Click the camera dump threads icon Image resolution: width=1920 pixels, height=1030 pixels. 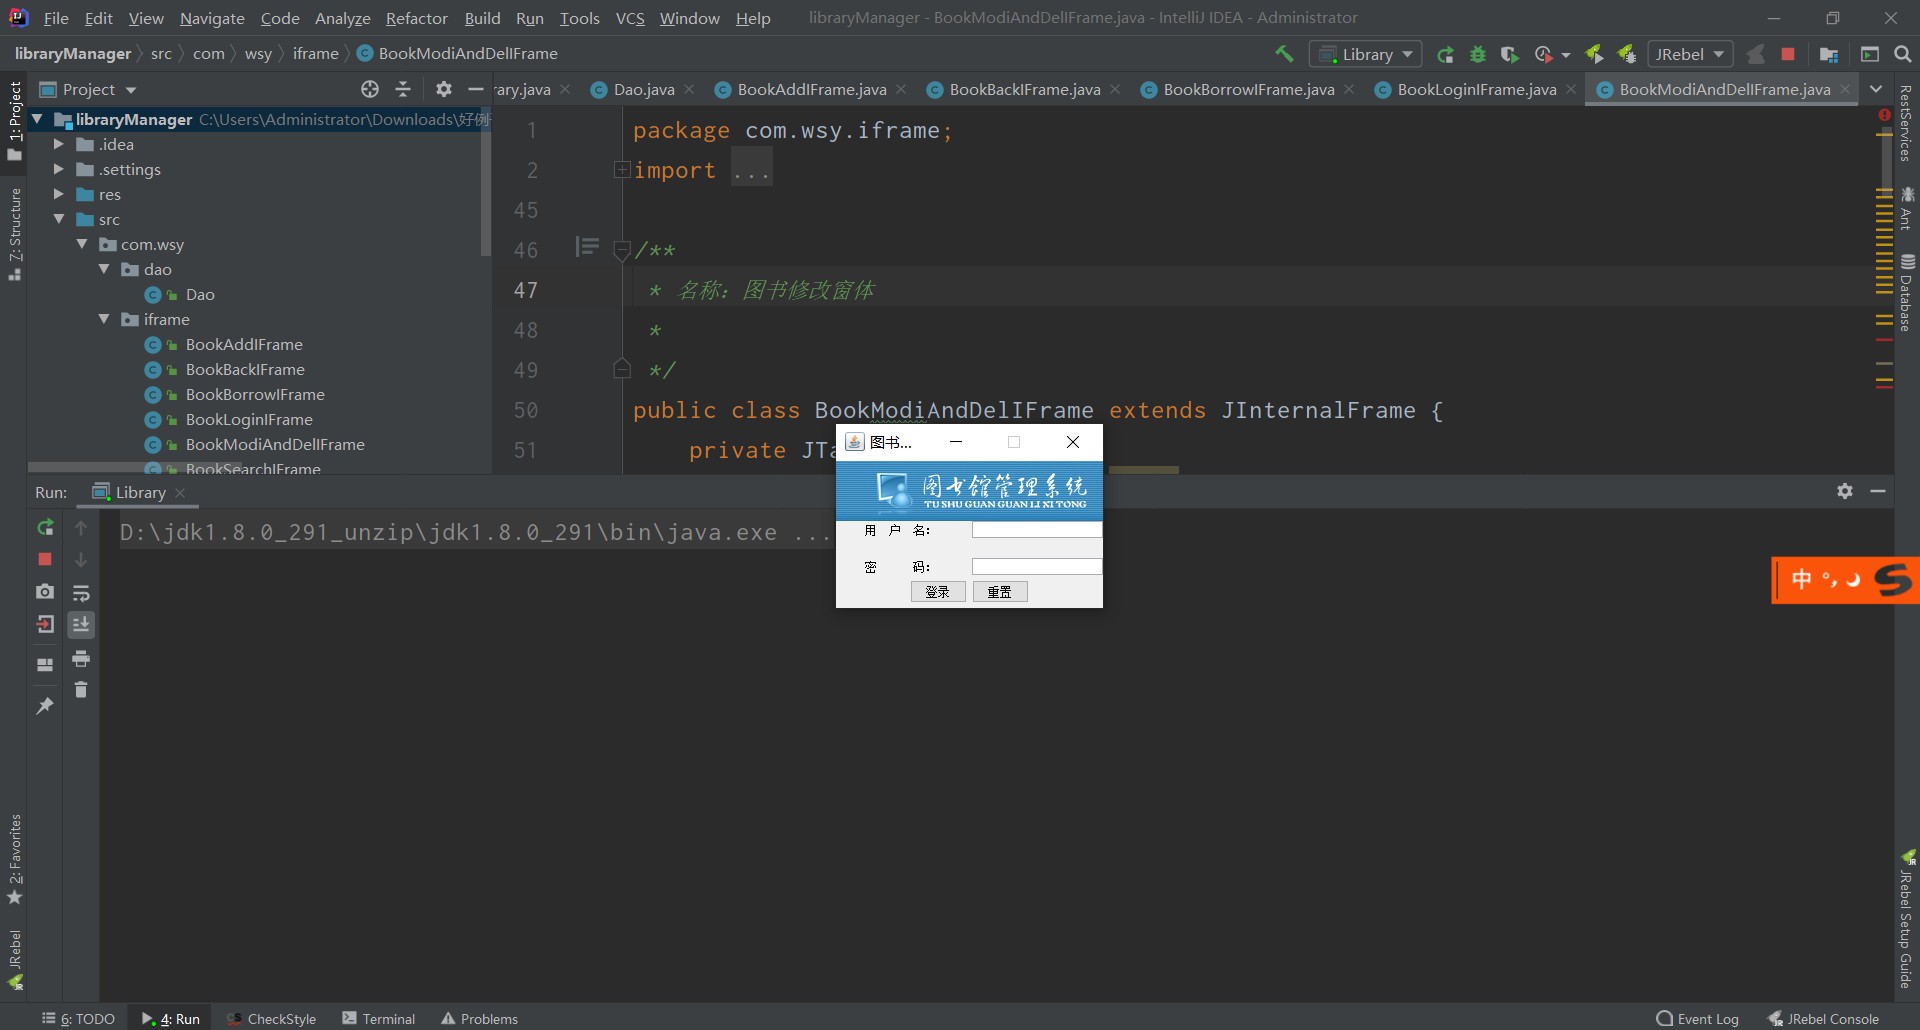(45, 592)
